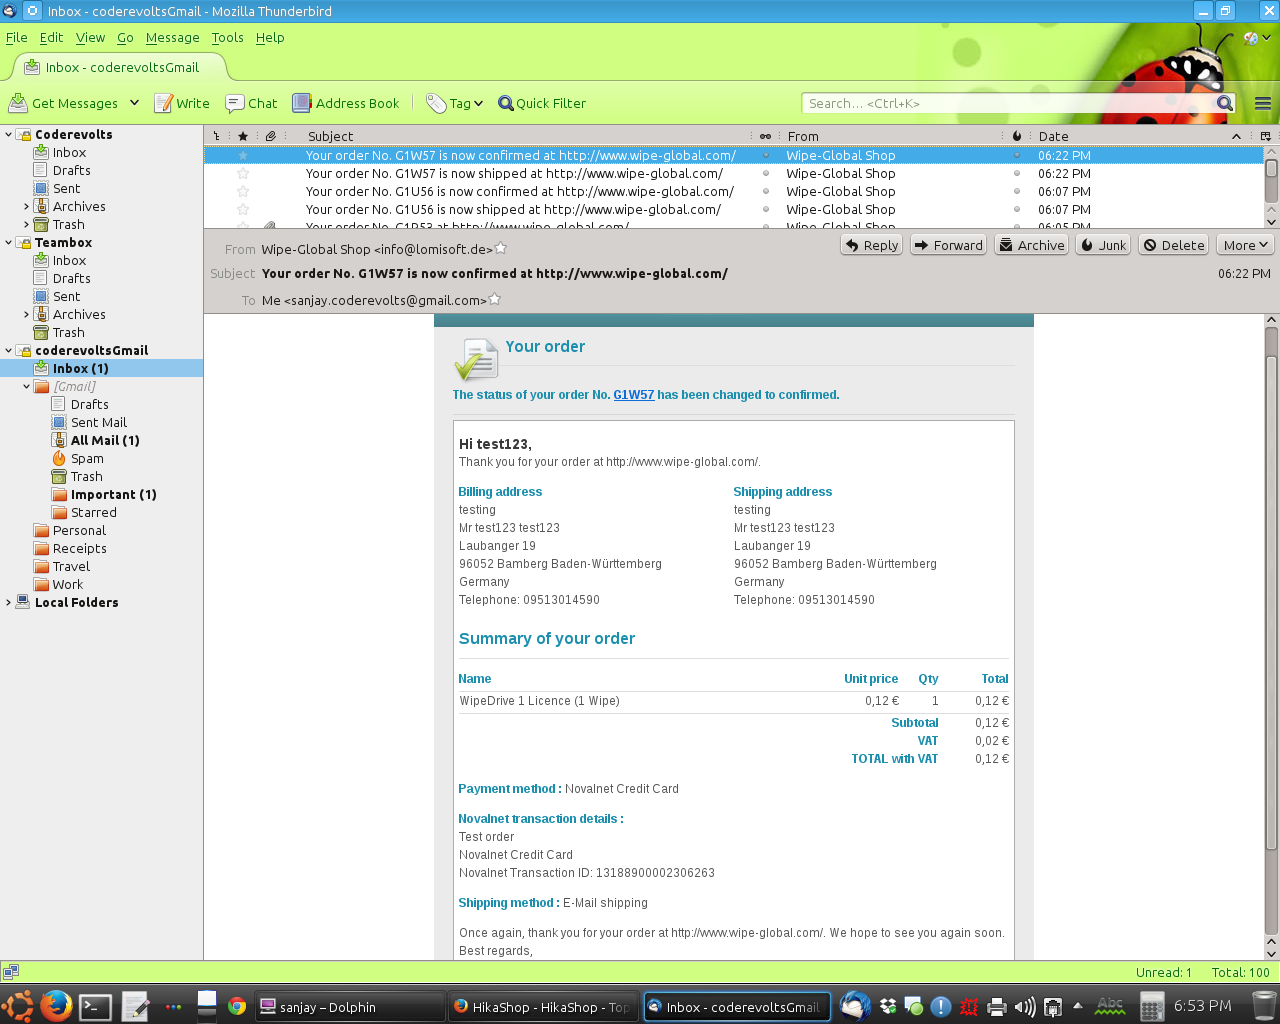Viewport: 1280px width, 1024px height.
Task: Click the volume speaker tray icon
Action: coord(1025,1007)
